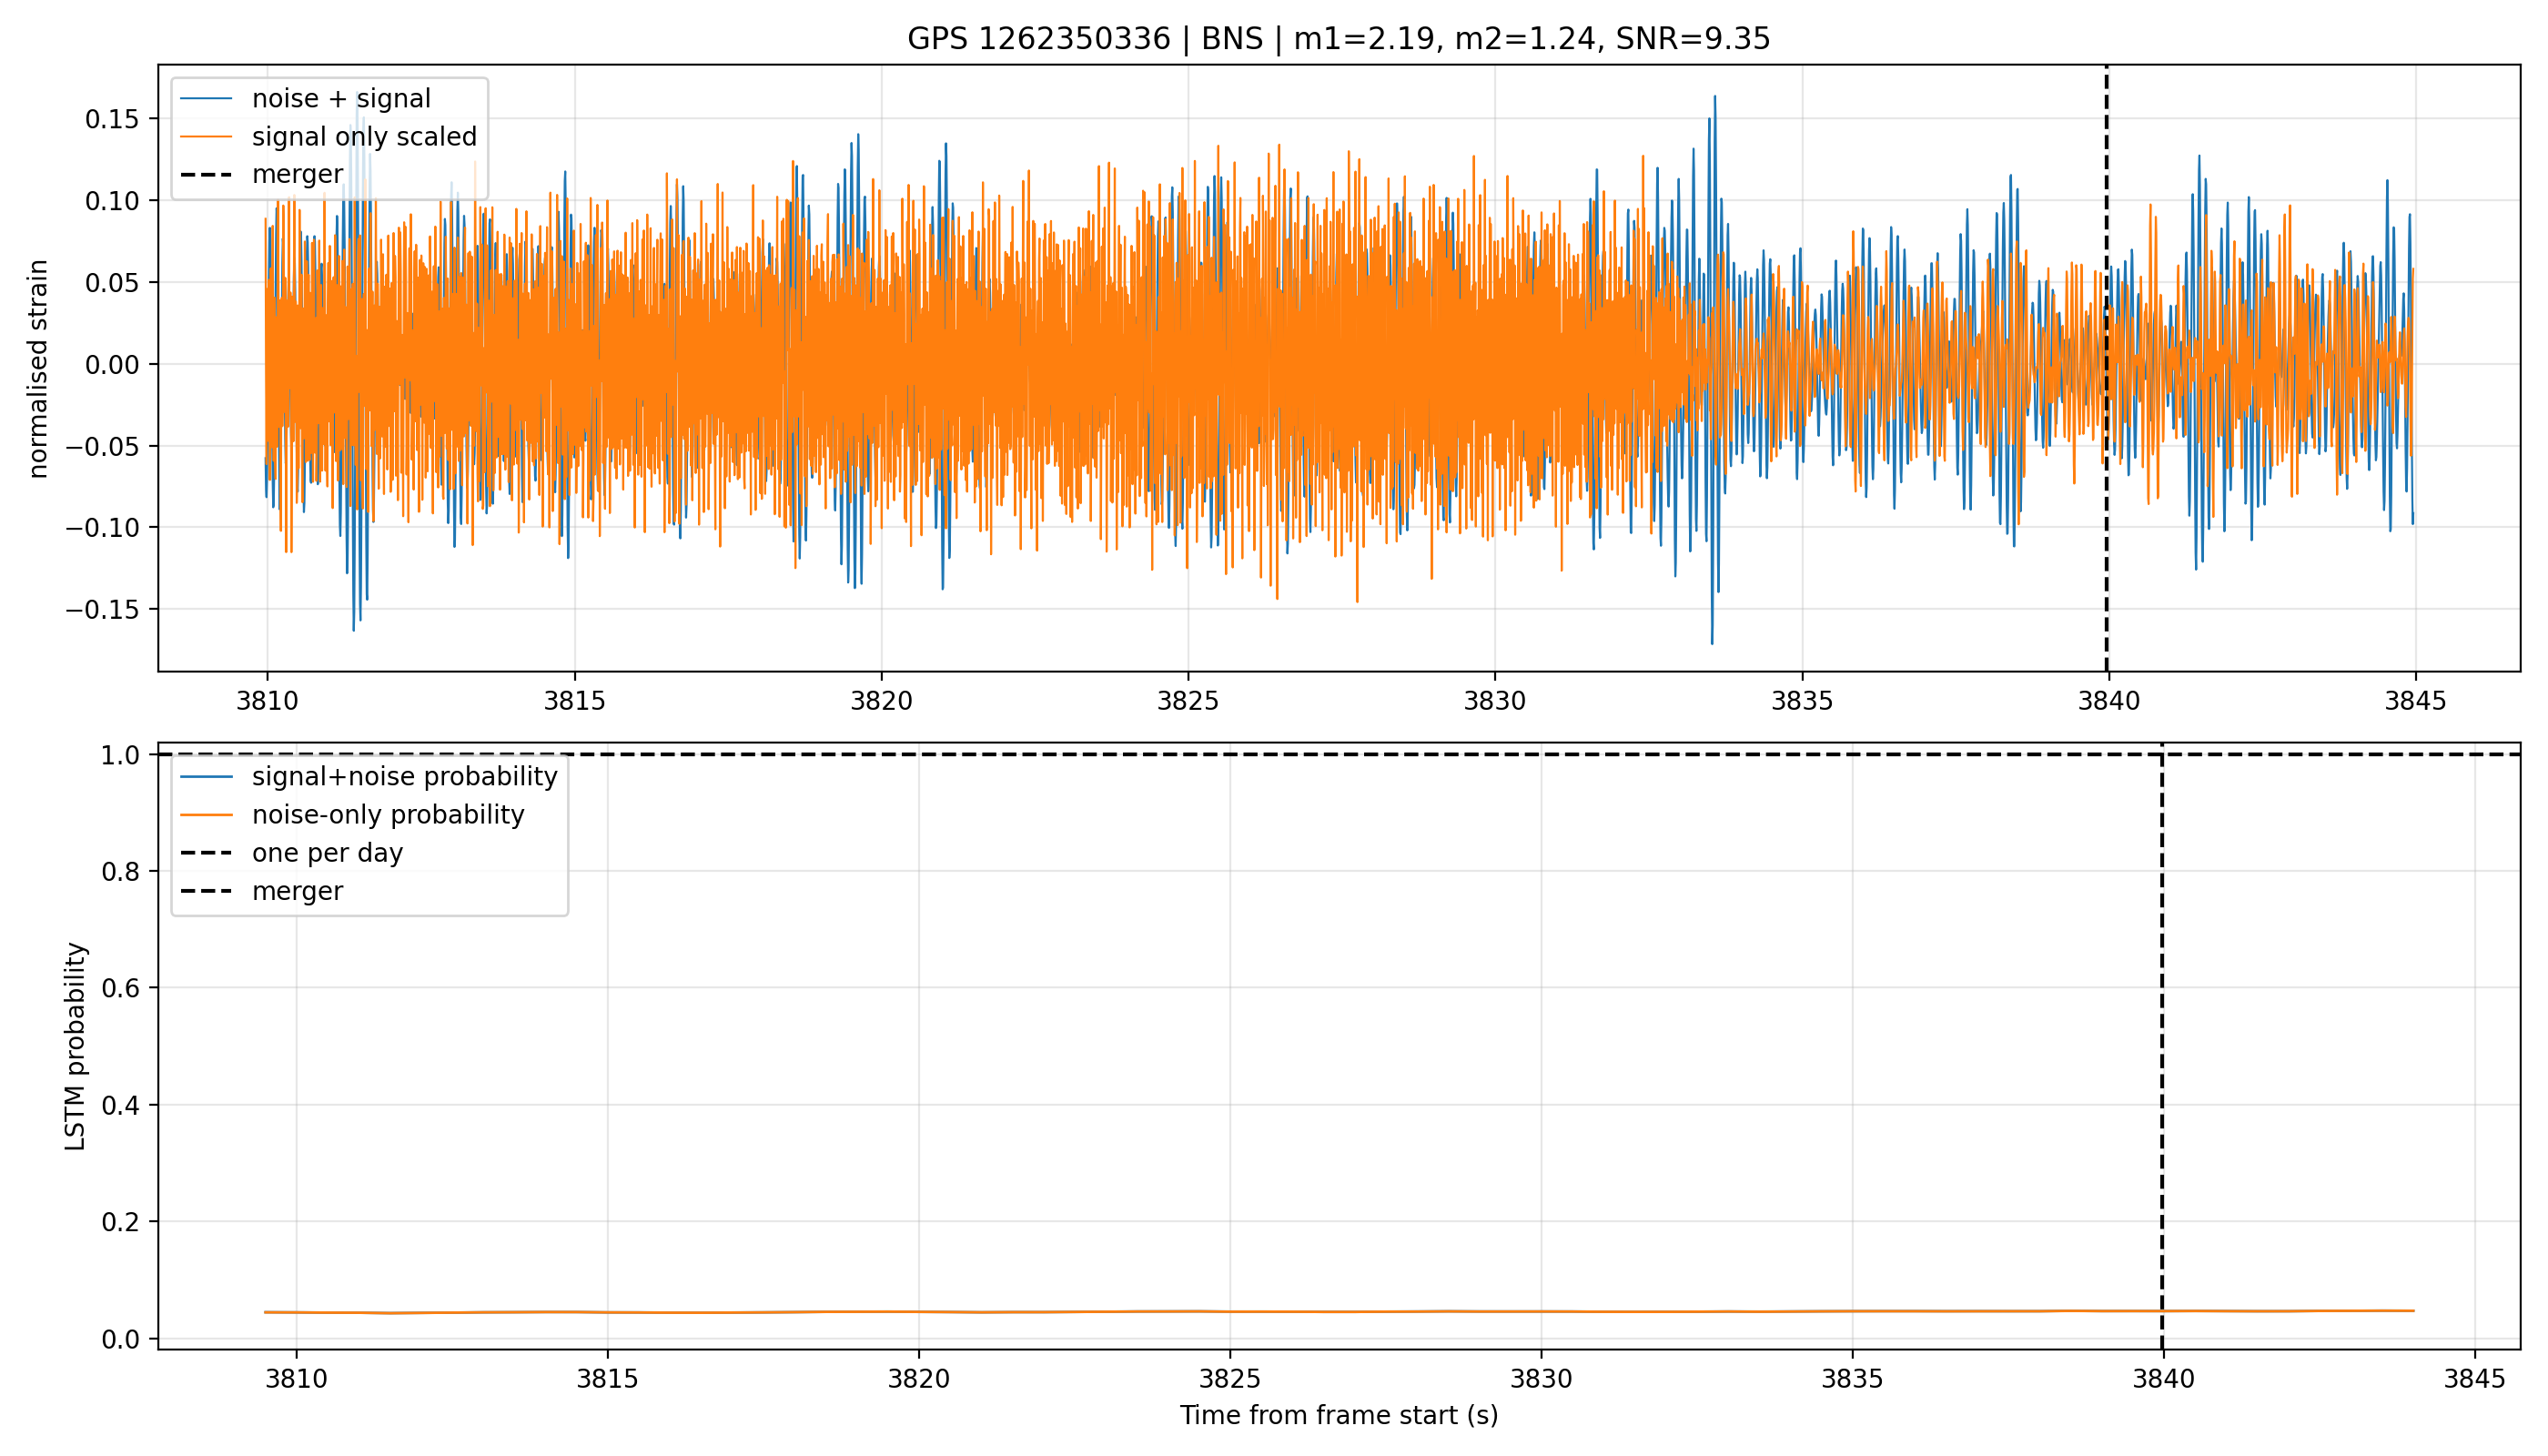Click the orange noise-only probability curve
Viewport: 2548px width, 1456px height.
(x=1339, y=1311)
